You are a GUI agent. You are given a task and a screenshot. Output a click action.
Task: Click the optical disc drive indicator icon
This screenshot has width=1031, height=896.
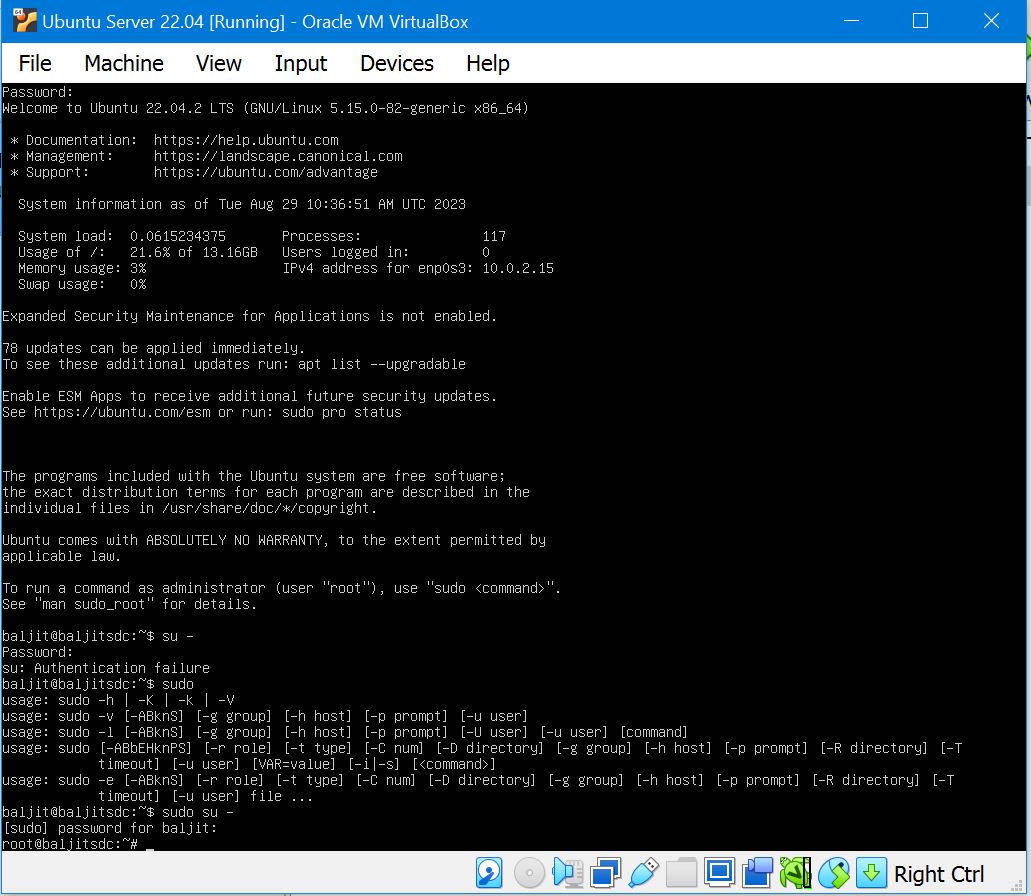(529, 874)
